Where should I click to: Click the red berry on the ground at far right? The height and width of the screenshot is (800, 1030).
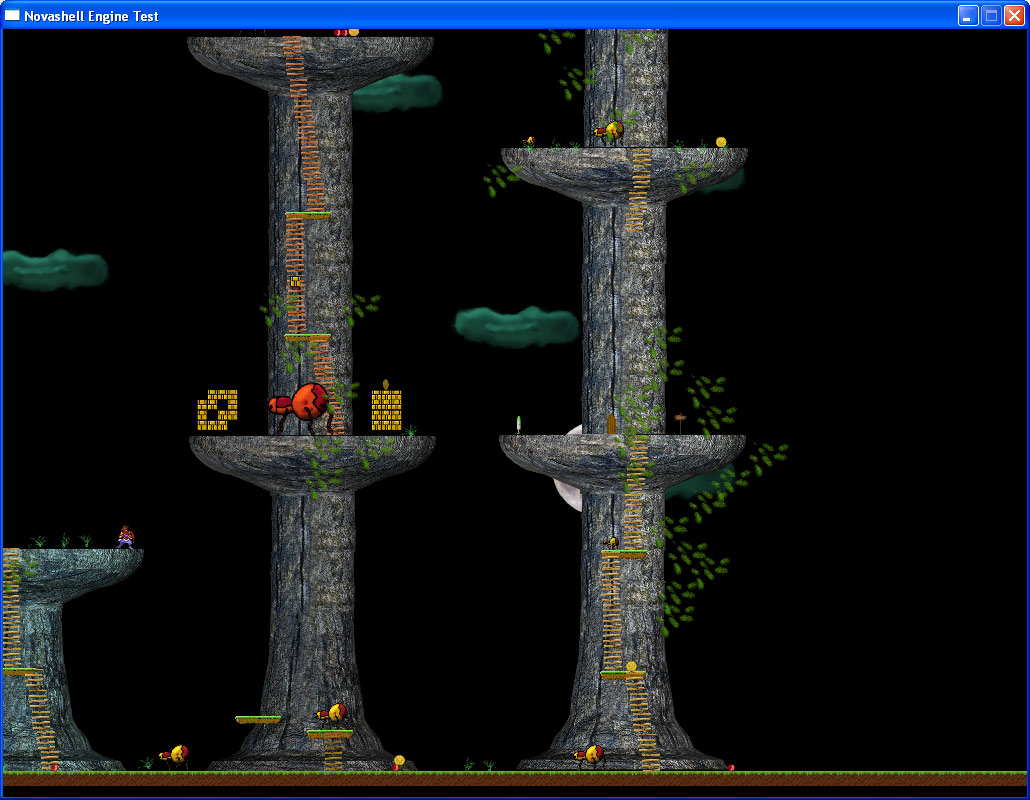730,767
